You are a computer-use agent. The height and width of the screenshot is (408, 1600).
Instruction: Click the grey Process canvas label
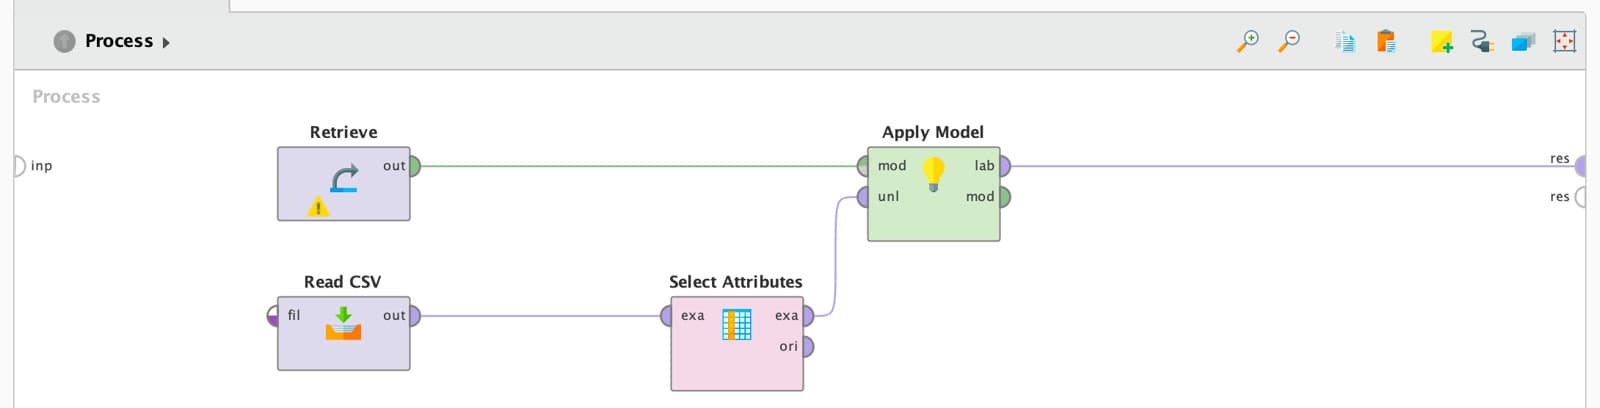66,97
